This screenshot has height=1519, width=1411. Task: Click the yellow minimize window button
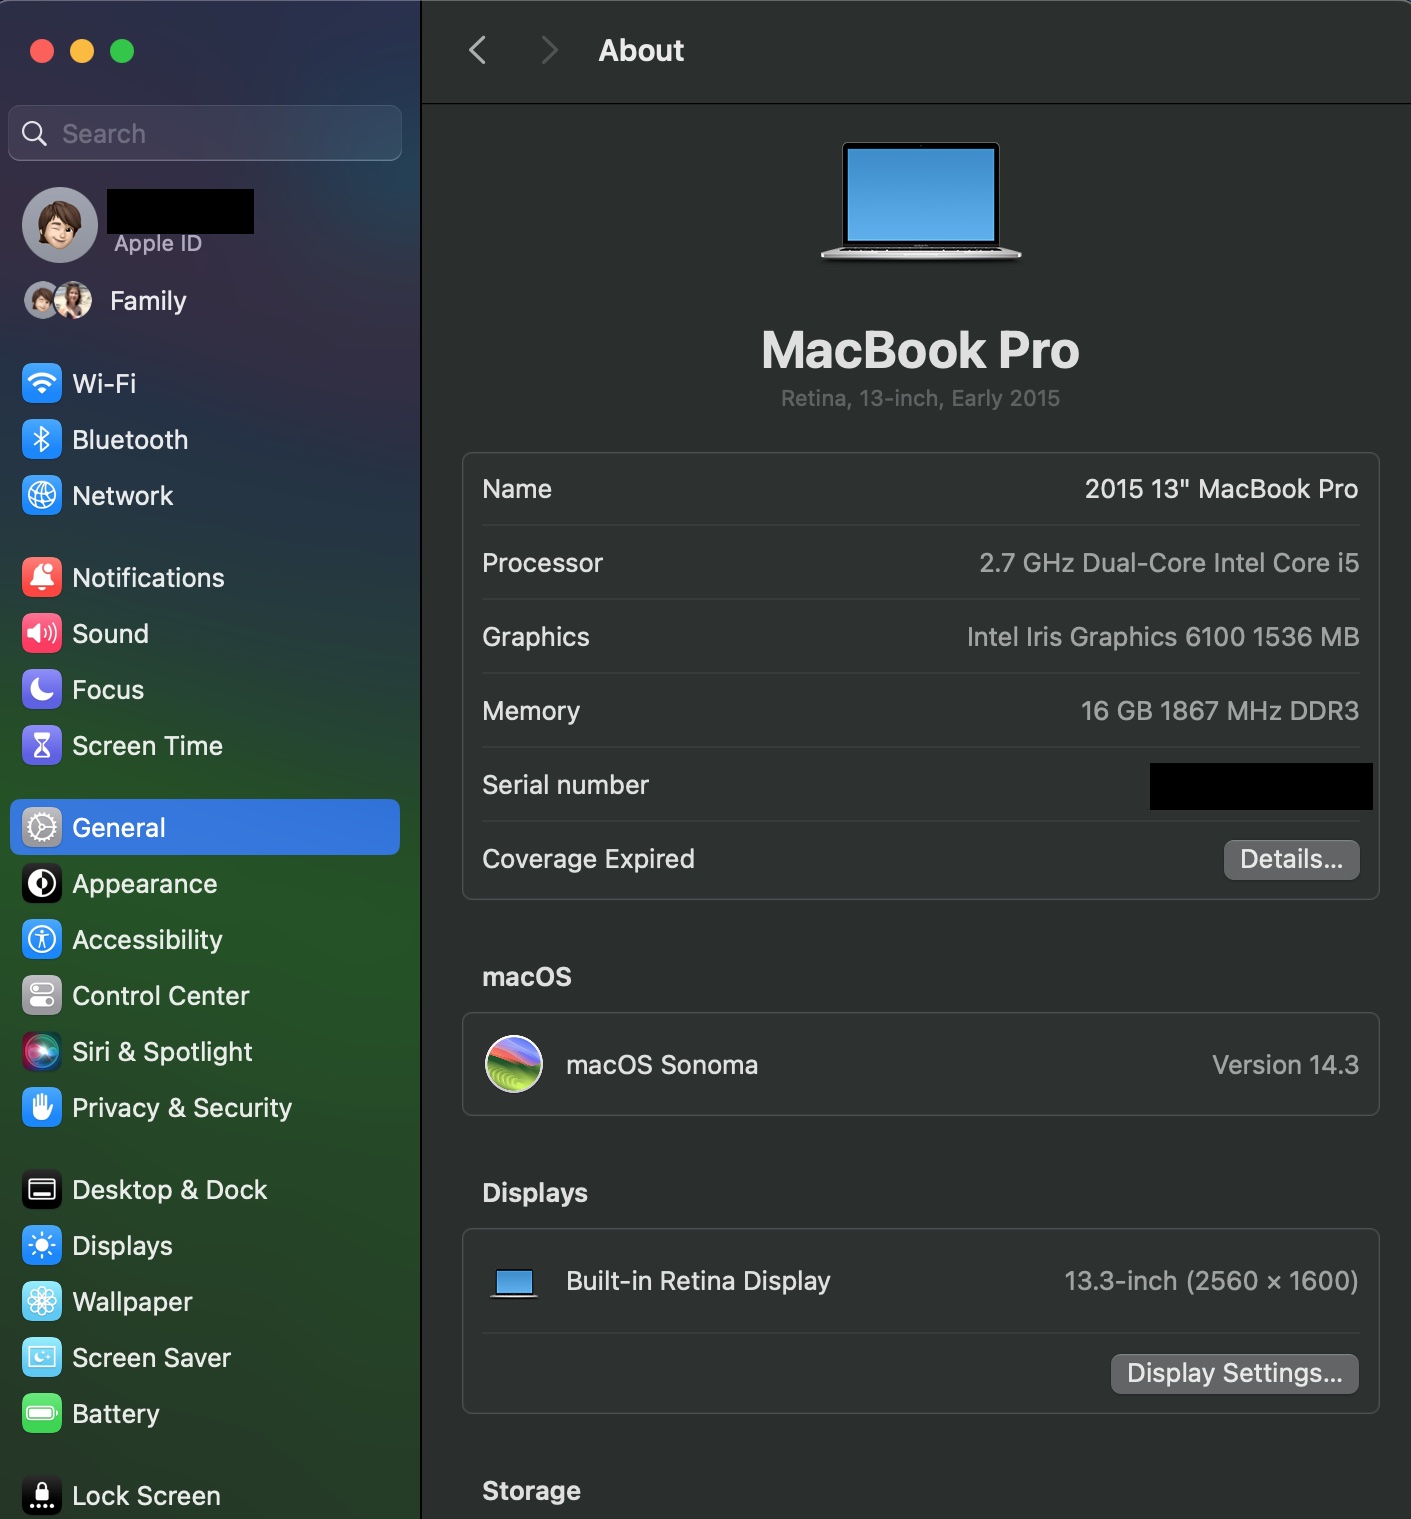point(82,51)
